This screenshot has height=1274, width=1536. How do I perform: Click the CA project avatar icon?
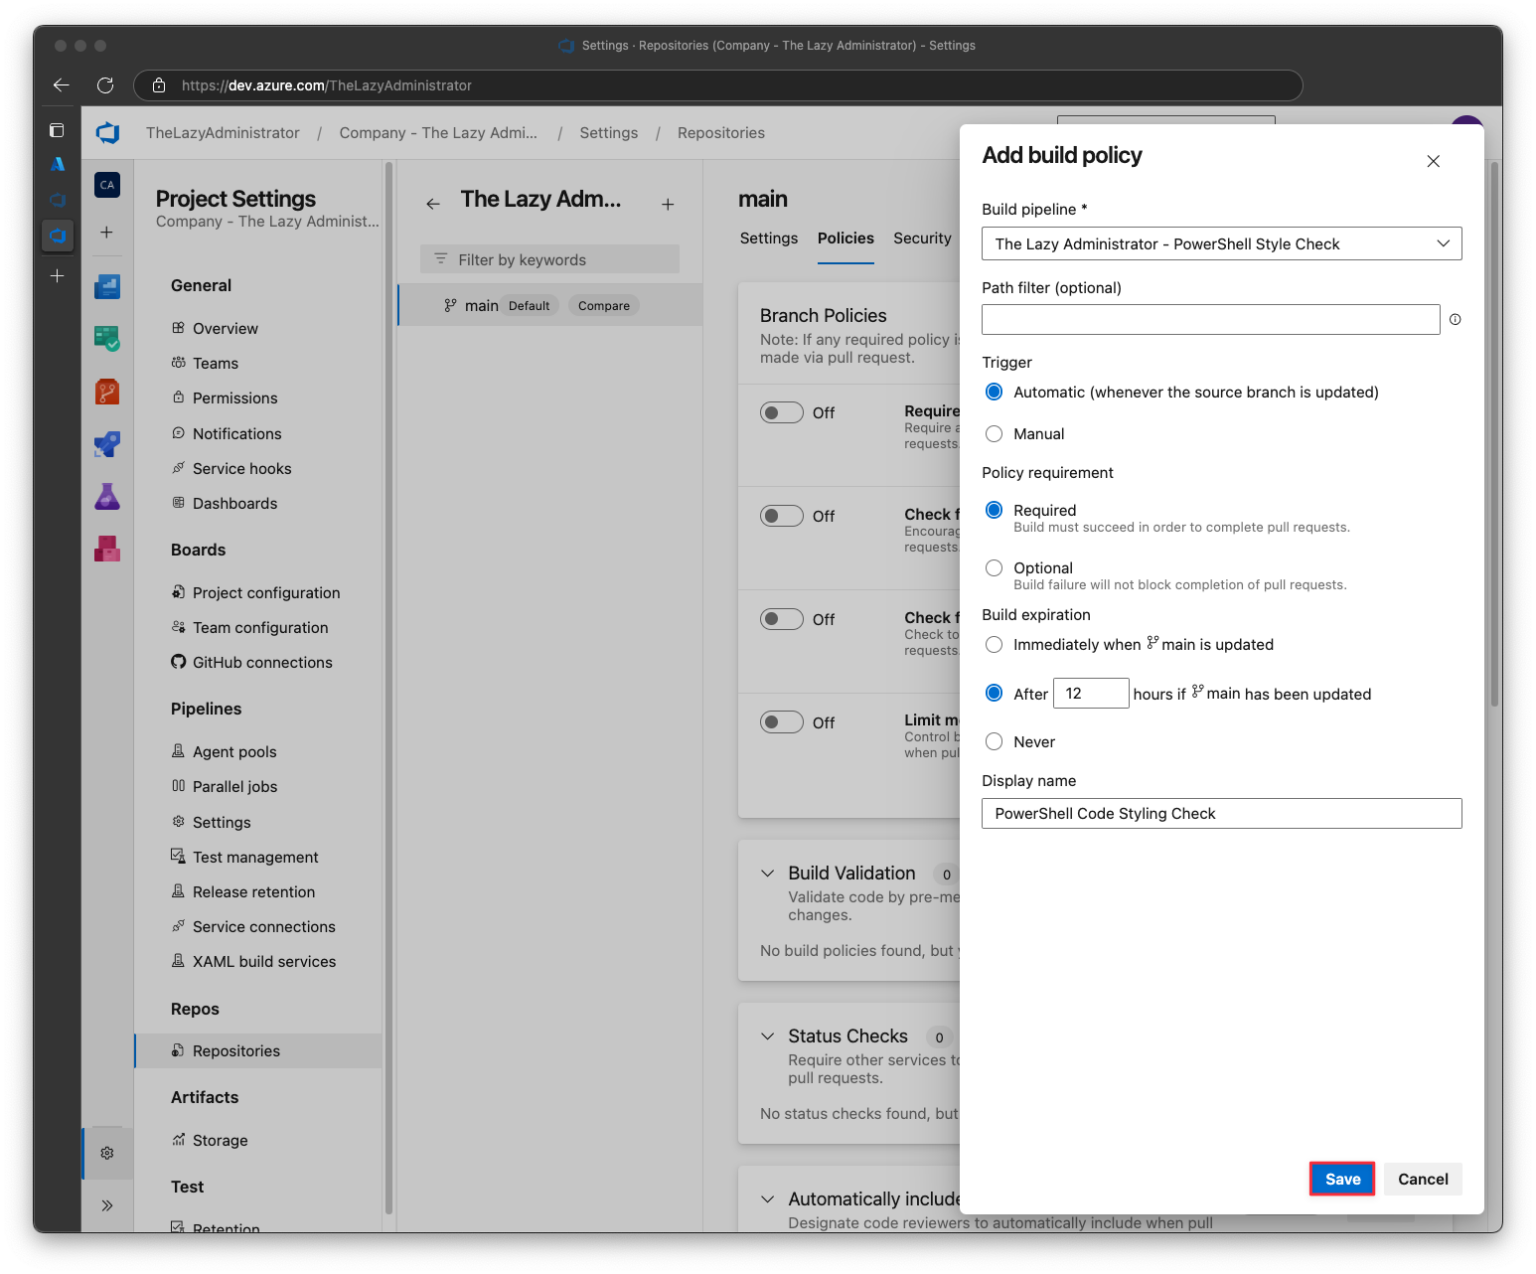pyautogui.click(x=107, y=185)
